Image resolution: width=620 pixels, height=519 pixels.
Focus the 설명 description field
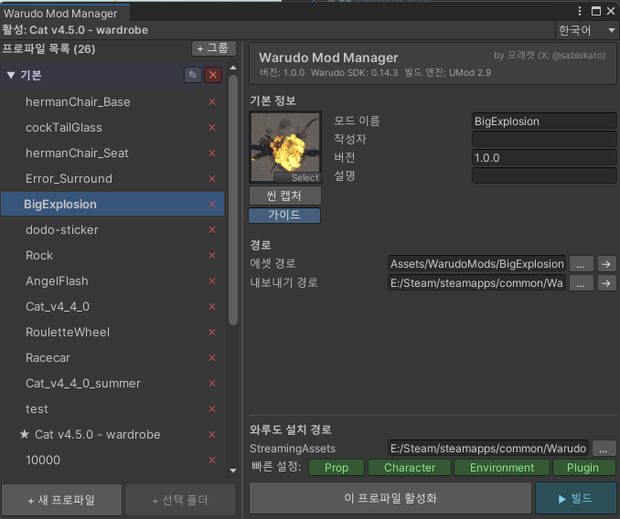coord(544,176)
